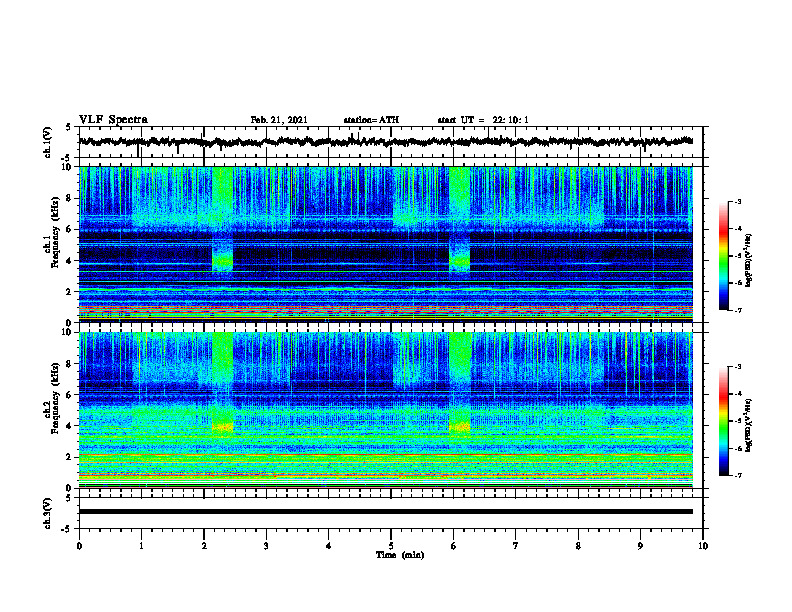Viewport: 792px width, 612px height.
Task: Click the "ch.1(V)" waveform axis label
Action: coord(47,142)
